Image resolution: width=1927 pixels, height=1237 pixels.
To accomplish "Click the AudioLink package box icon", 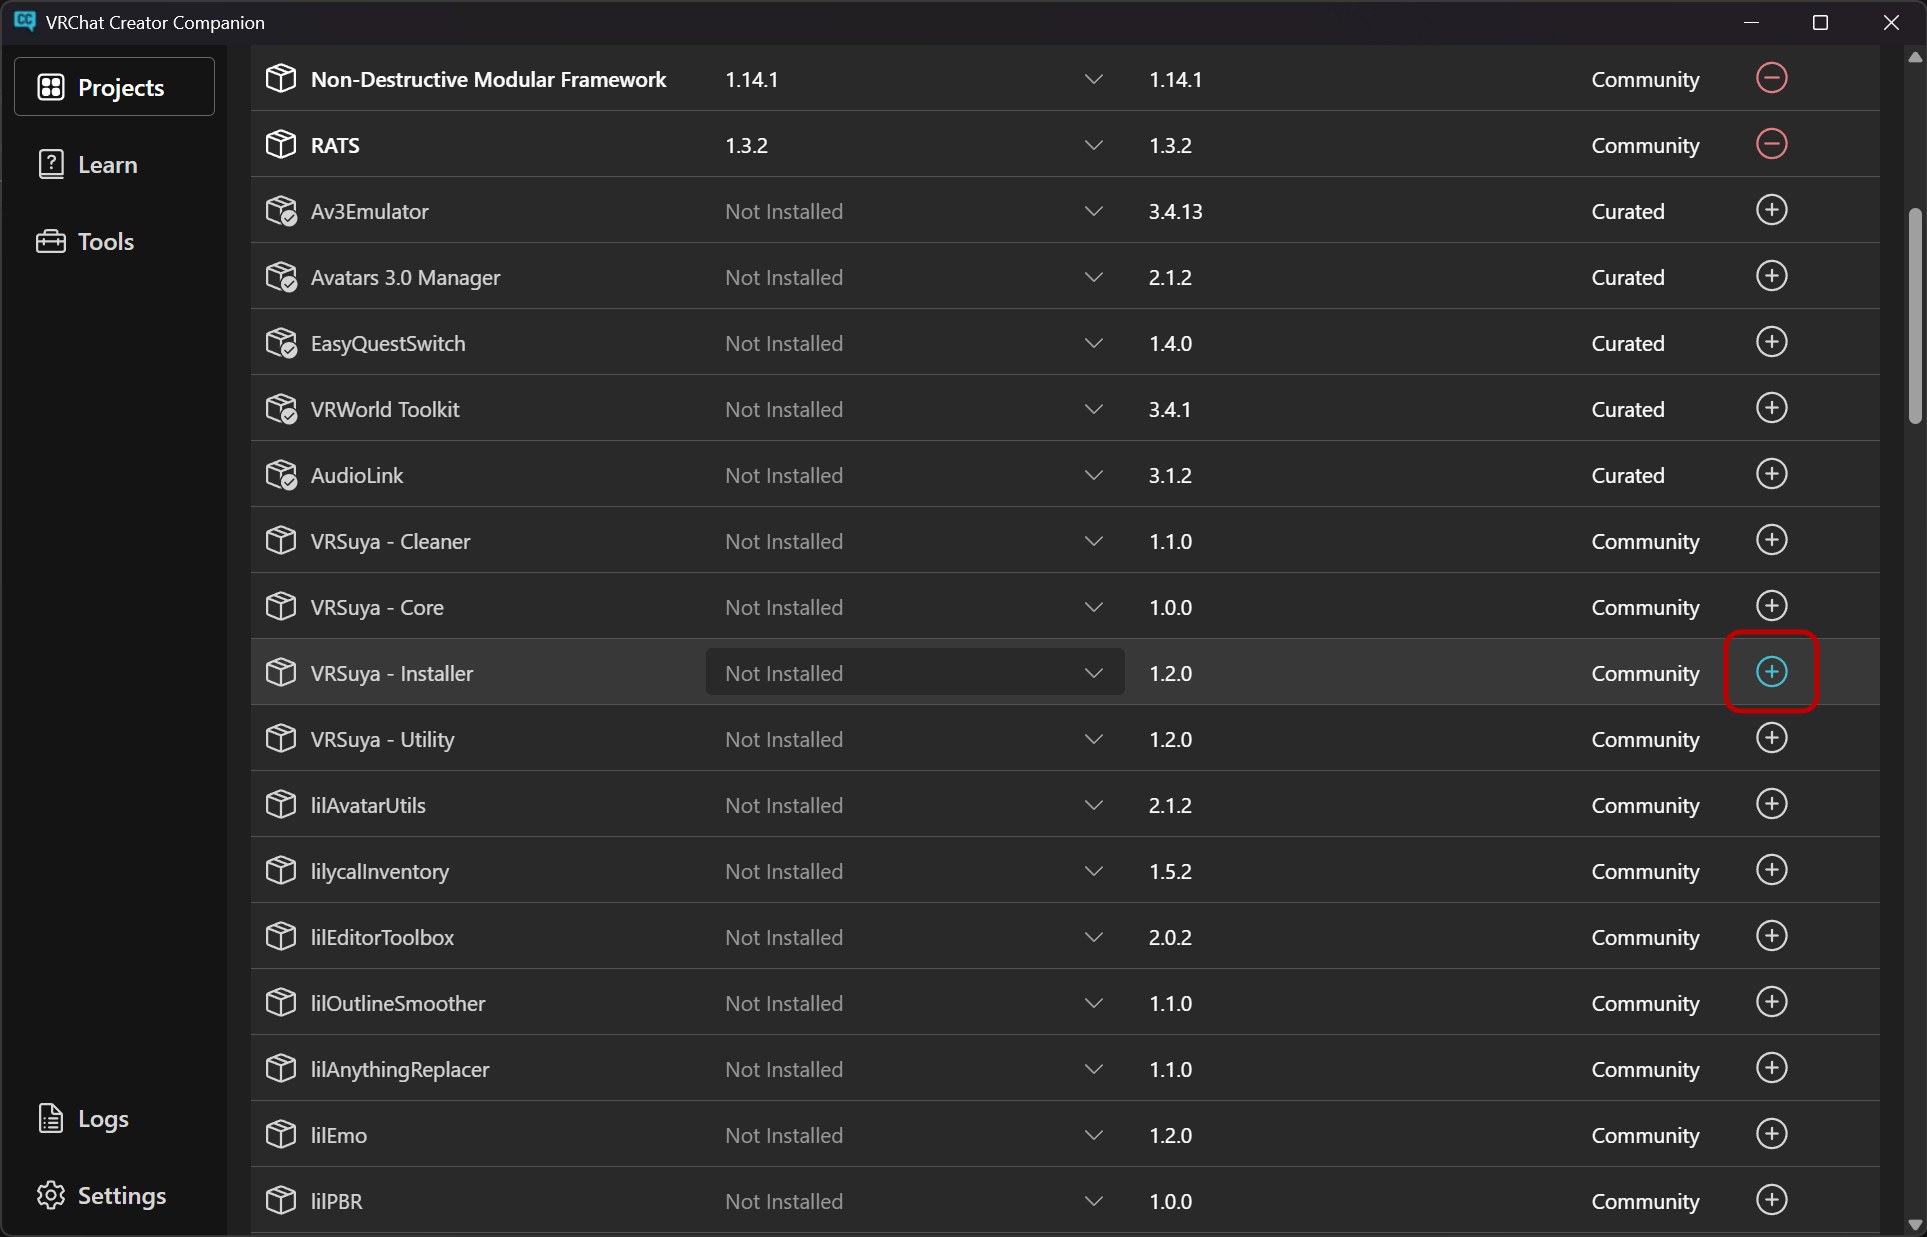I will pyautogui.click(x=281, y=475).
